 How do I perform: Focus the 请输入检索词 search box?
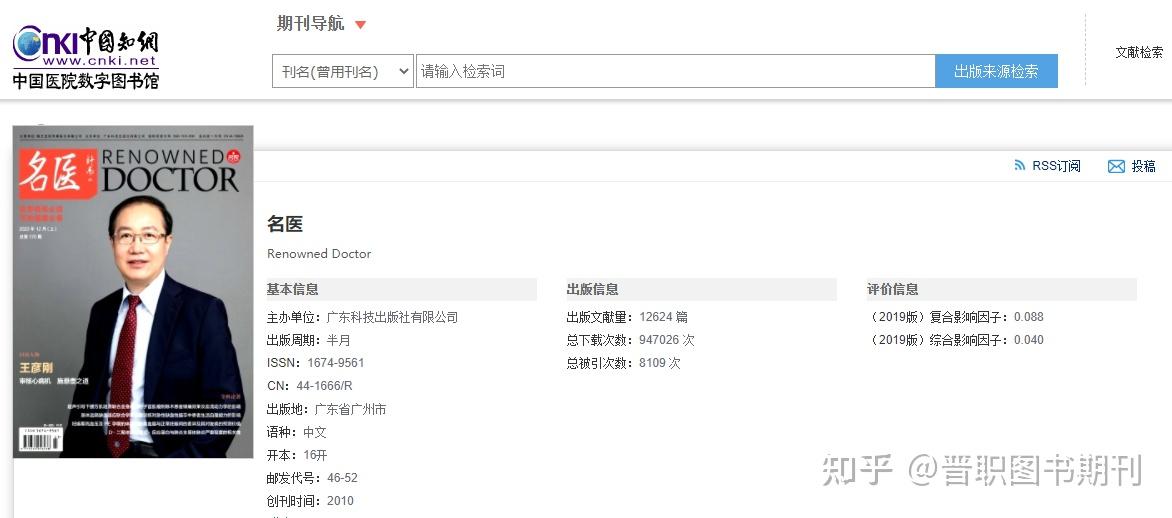[x=675, y=71]
